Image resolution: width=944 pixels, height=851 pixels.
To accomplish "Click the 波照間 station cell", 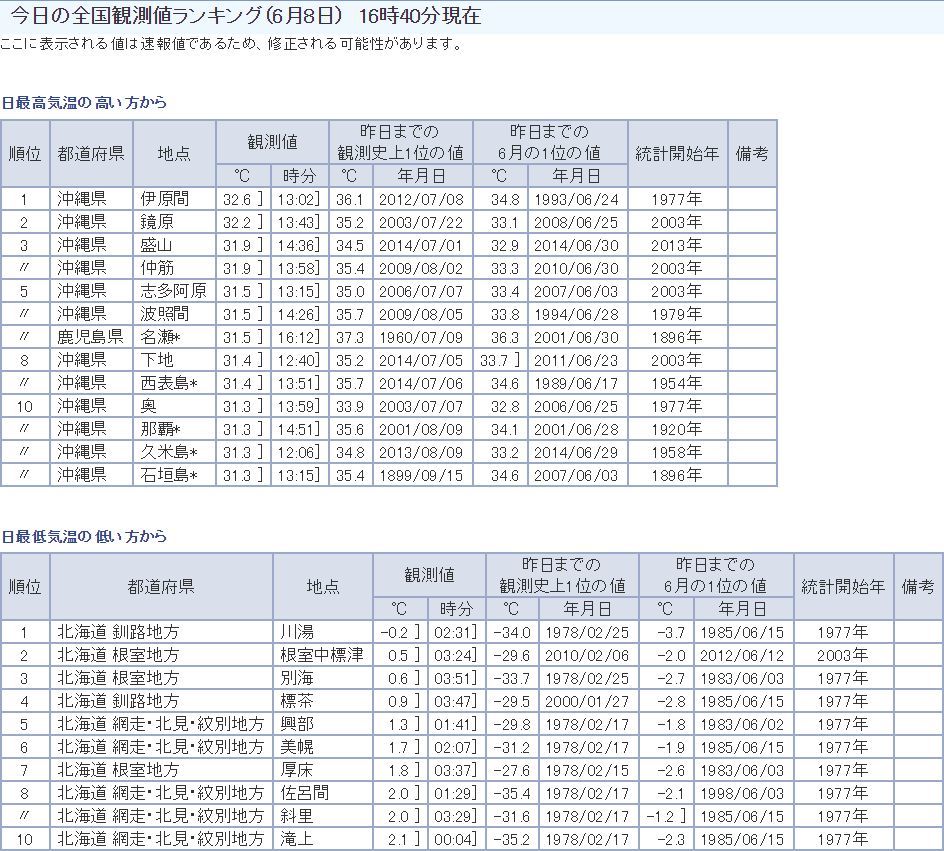I will coord(164,314).
